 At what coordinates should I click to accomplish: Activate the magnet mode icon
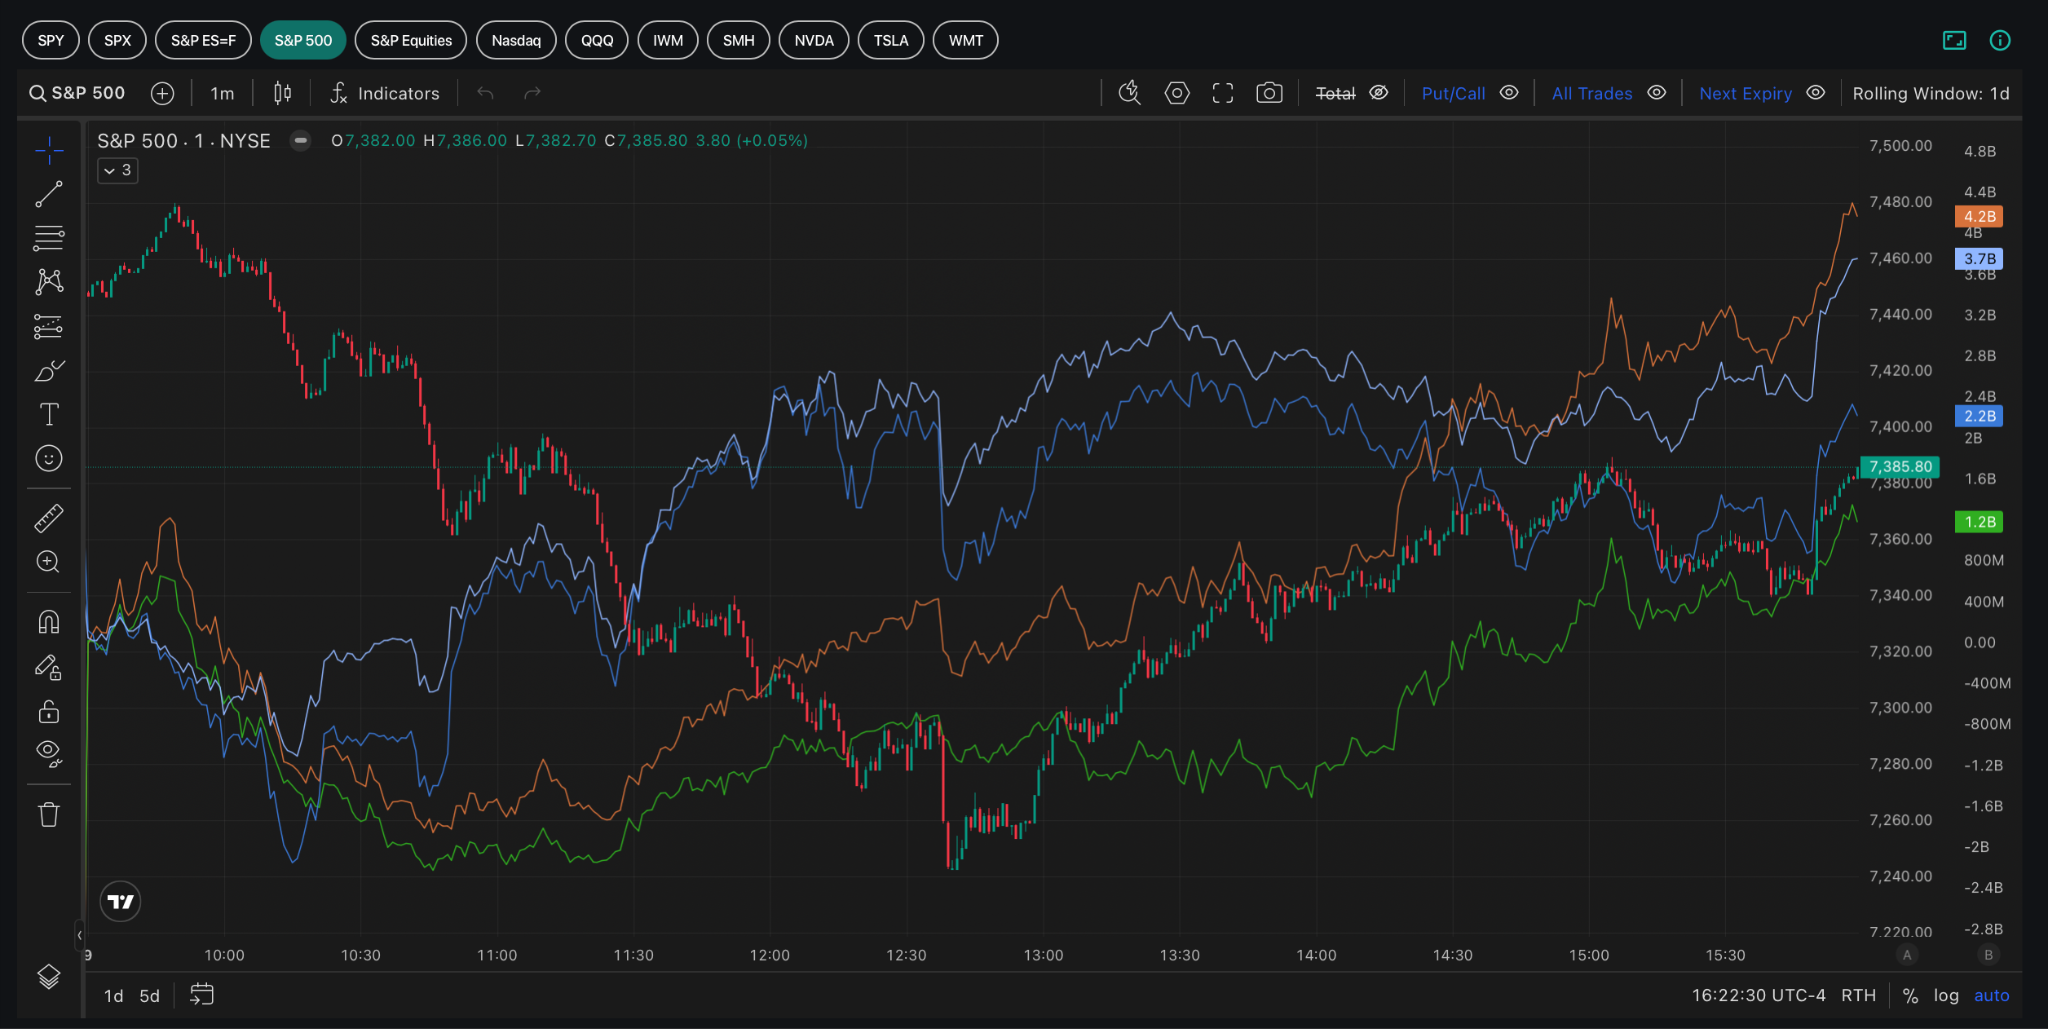(x=49, y=622)
